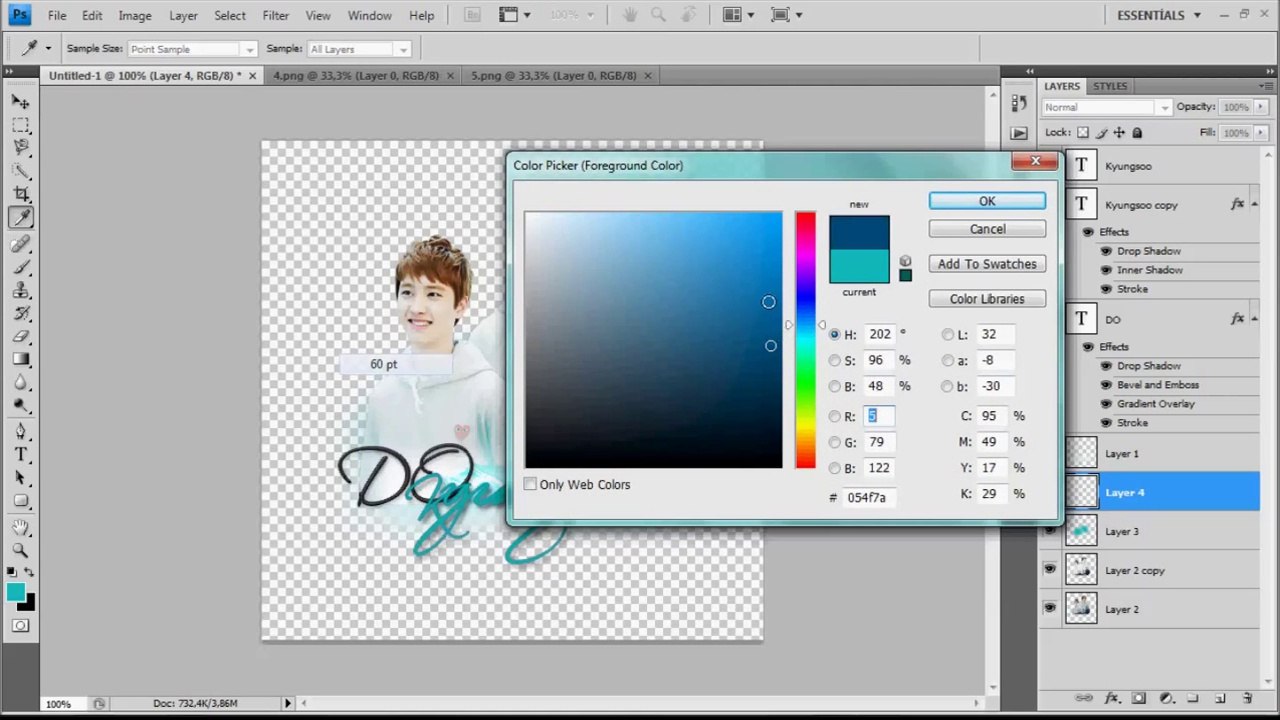The image size is (1280, 720).
Task: Open Sample All Layers dropdown
Action: [x=359, y=49]
